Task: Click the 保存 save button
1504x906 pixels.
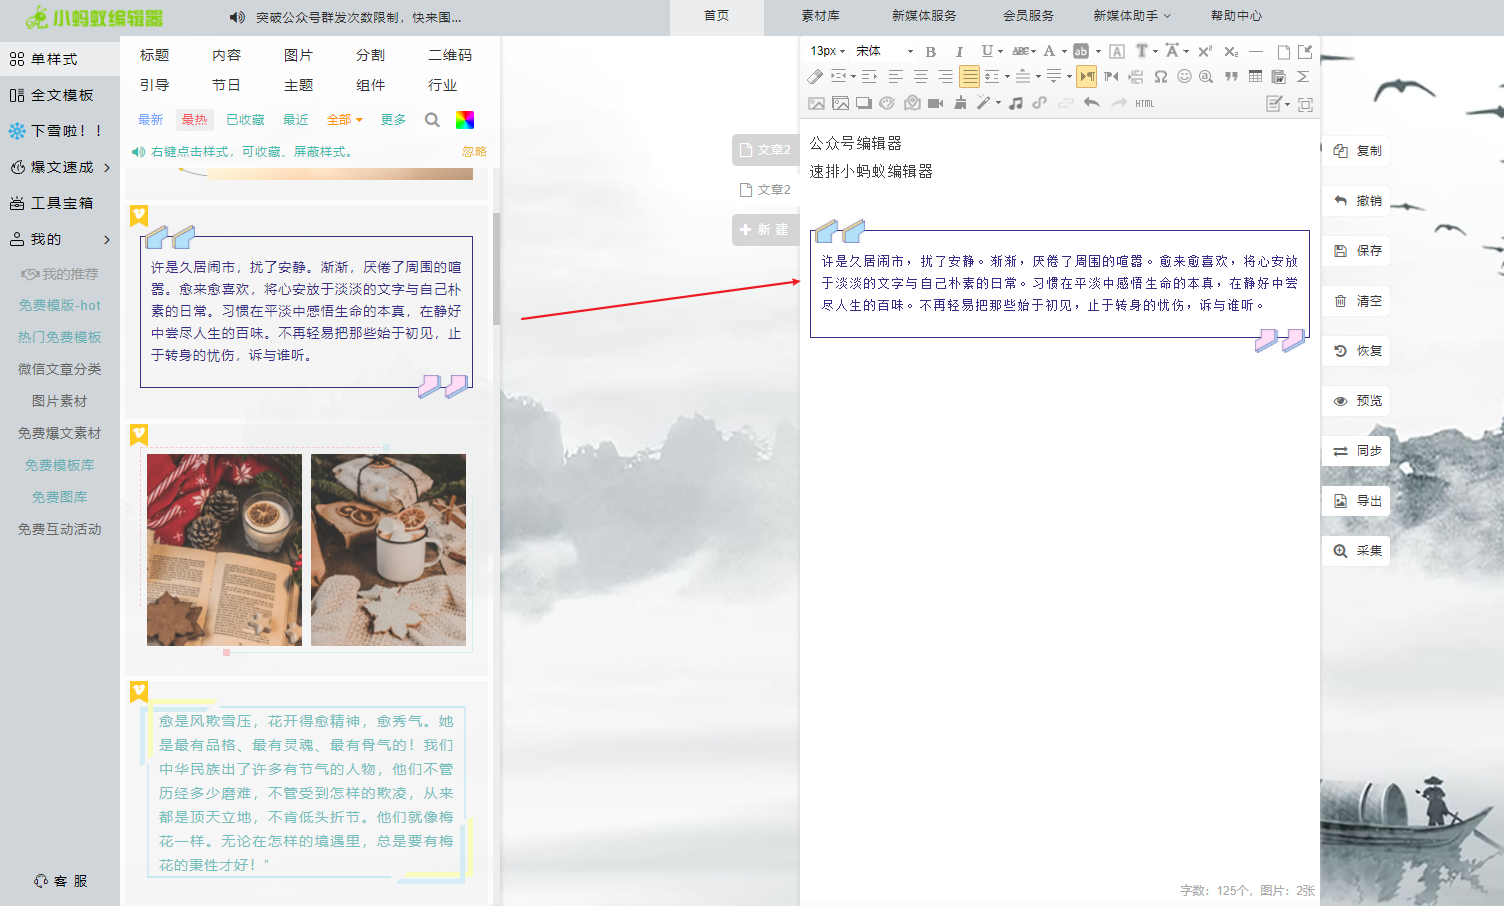Action: [x=1357, y=251]
